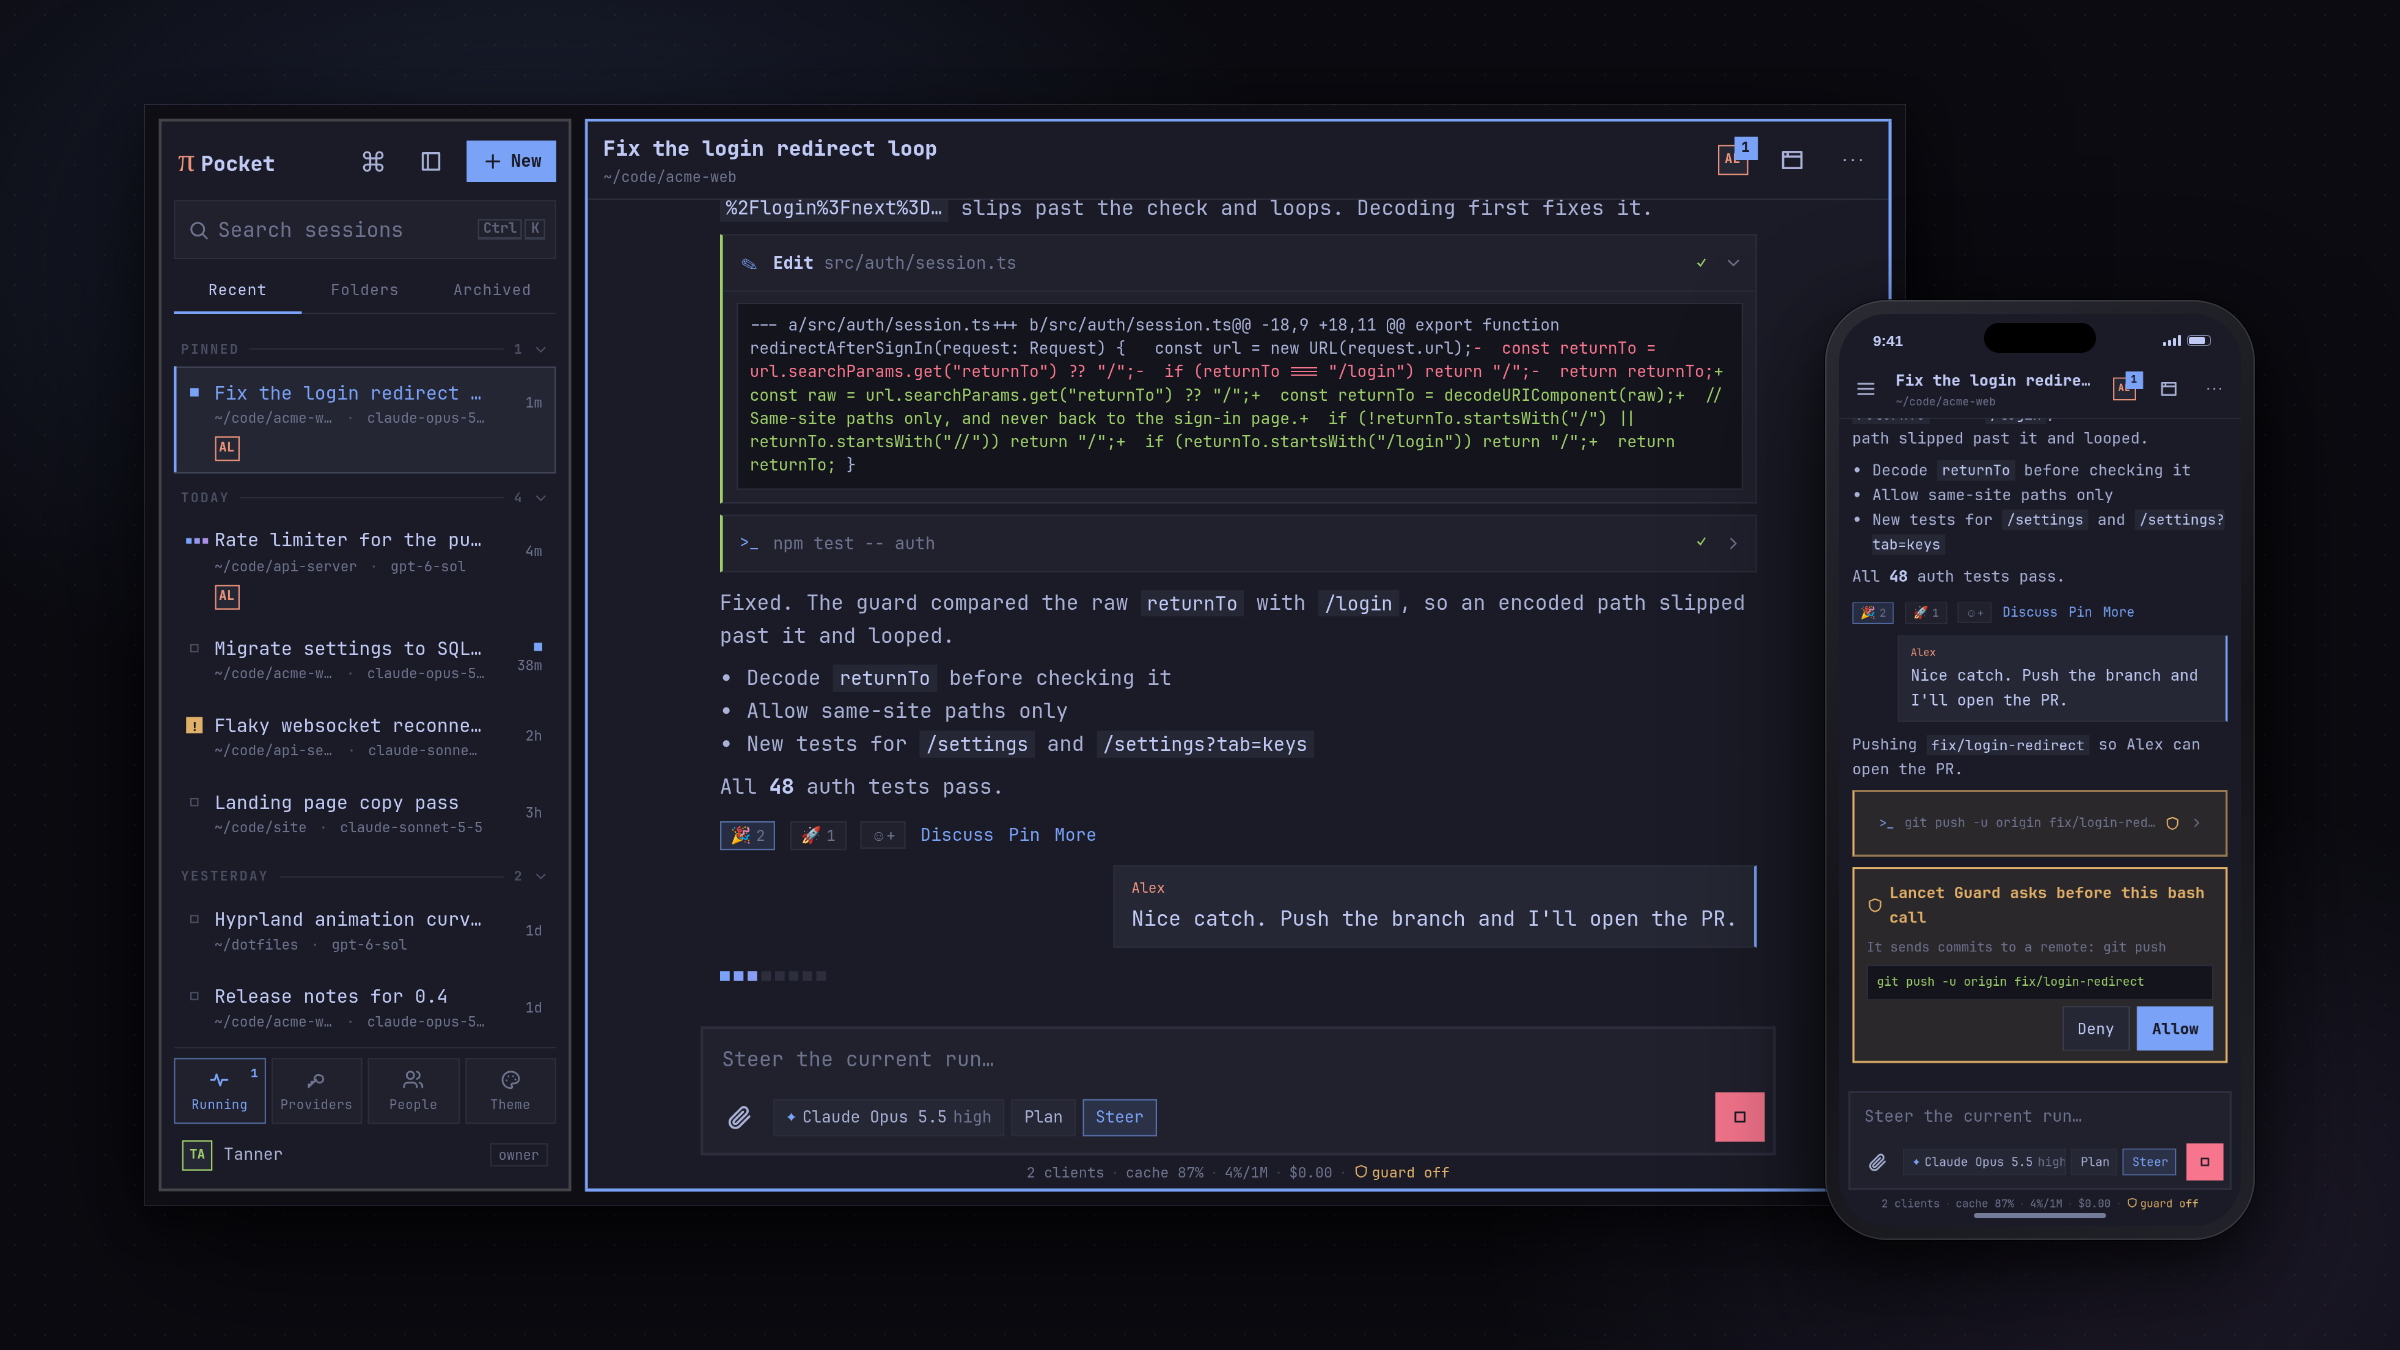
Task: Open the three-dots menu in phone header
Action: pyautogui.click(x=2214, y=389)
